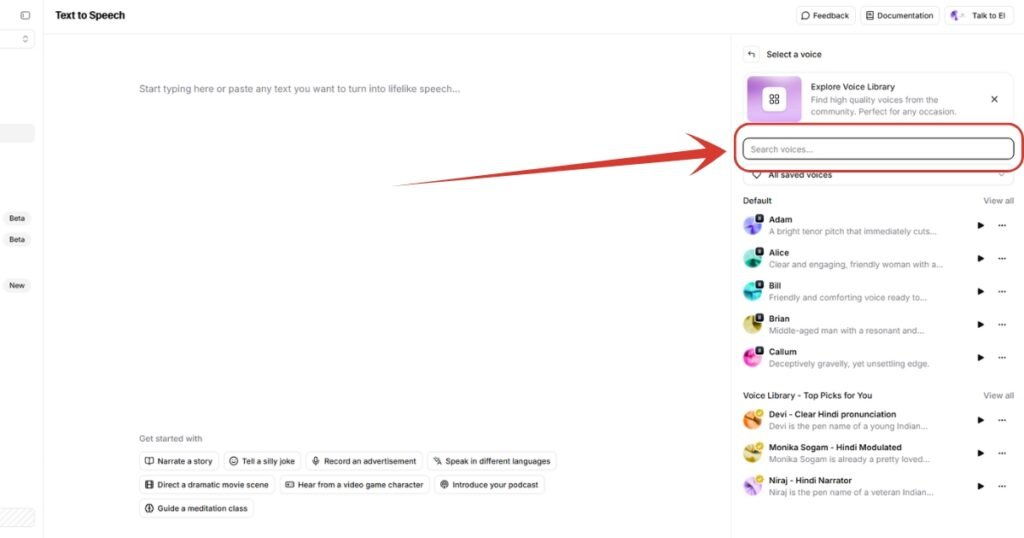This screenshot has width=1024, height=538.
Task: Click View all for Voice Library picks
Action: (x=998, y=395)
